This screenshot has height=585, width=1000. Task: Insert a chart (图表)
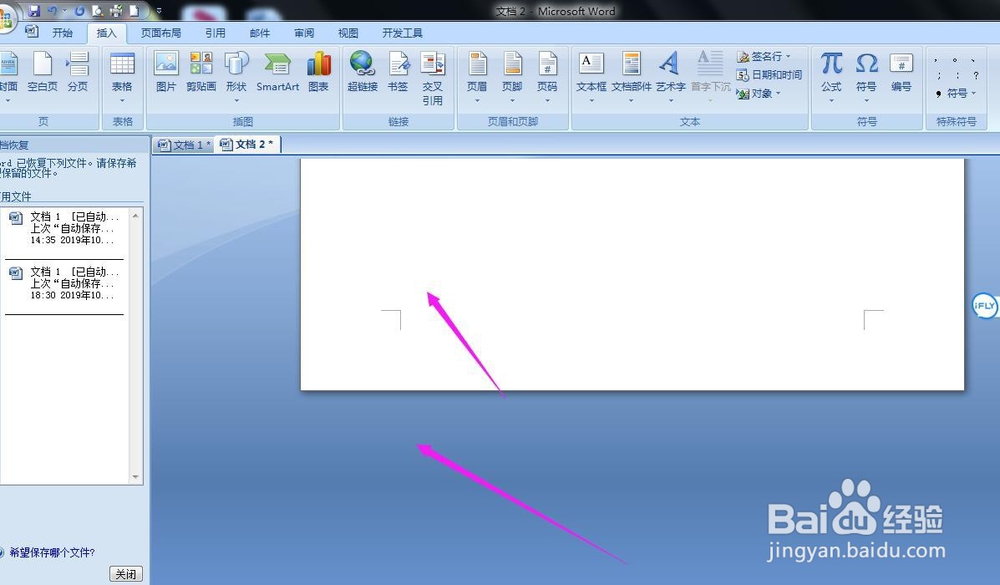(318, 72)
